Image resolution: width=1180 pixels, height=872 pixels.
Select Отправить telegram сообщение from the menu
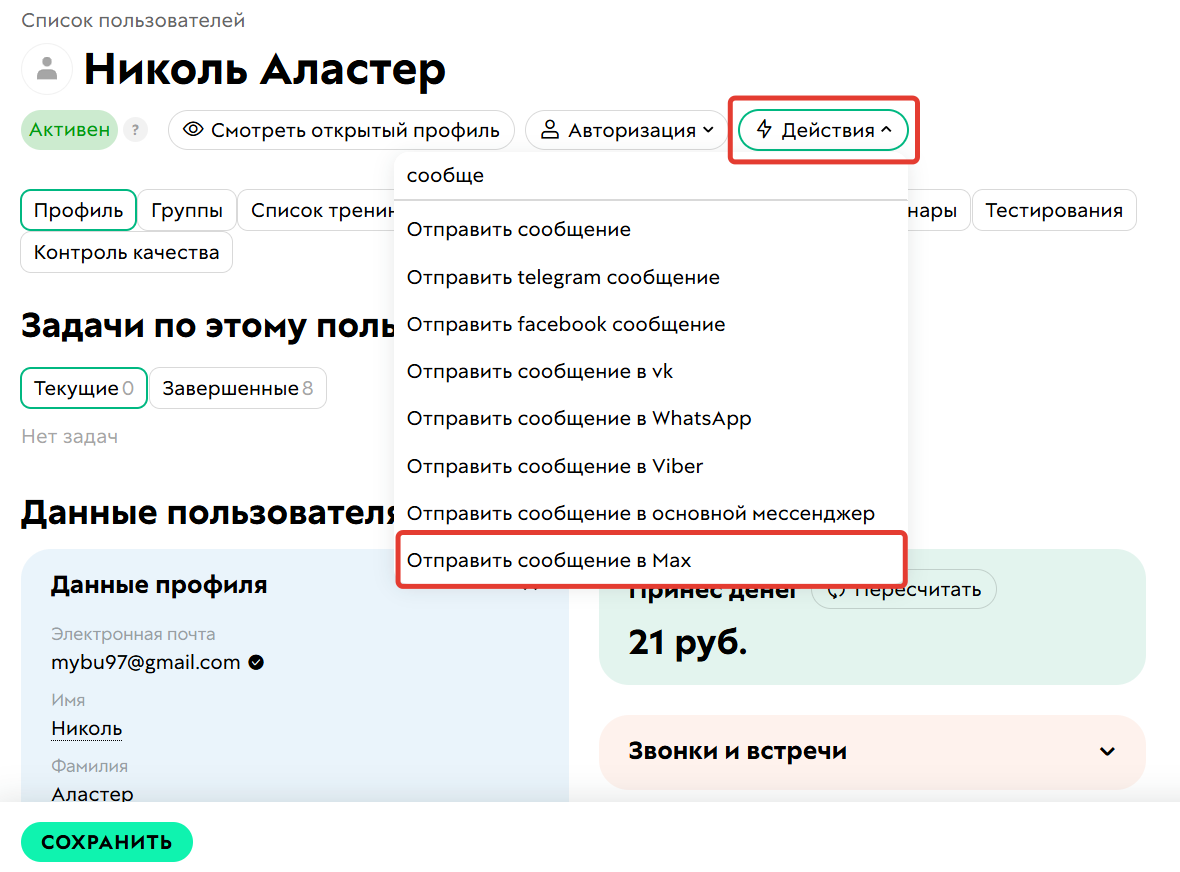[x=563, y=277]
